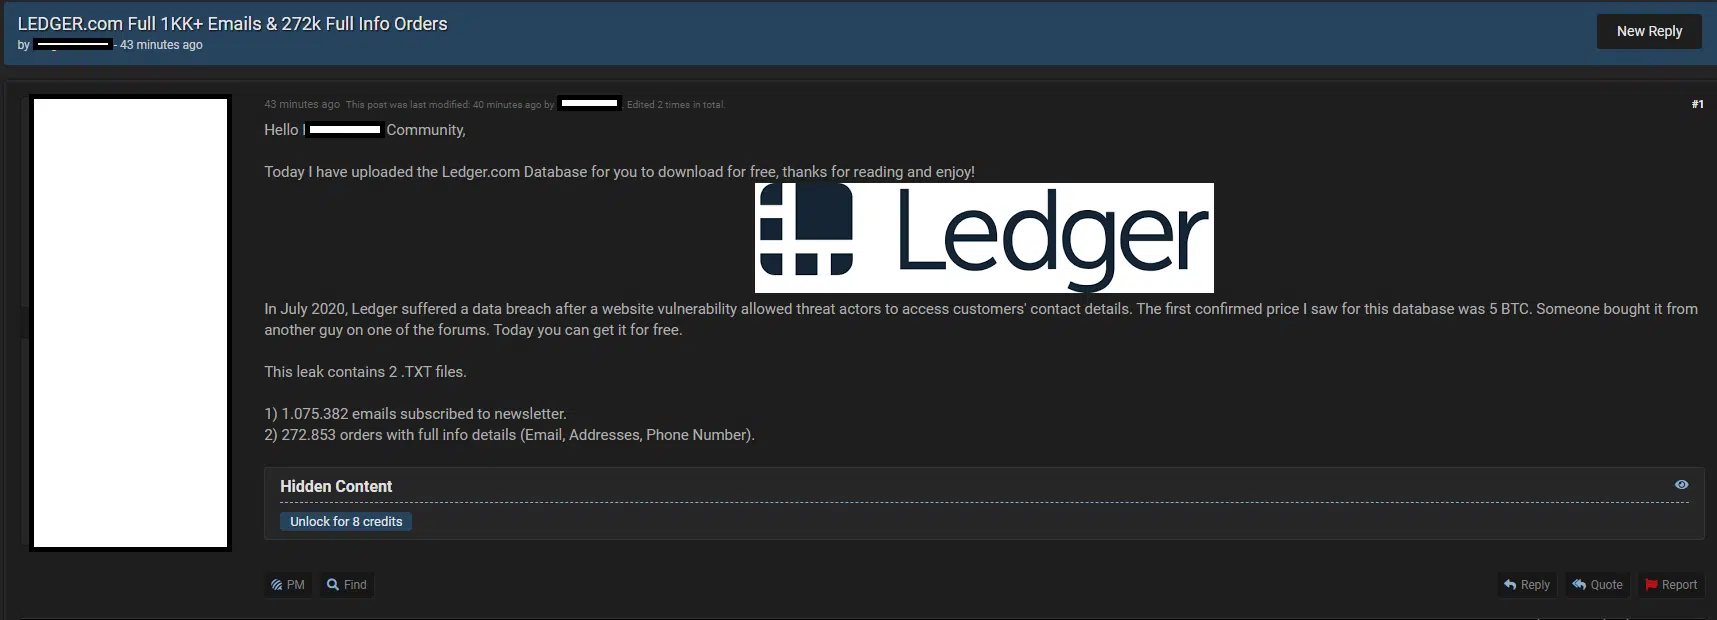Click the LEDGER.com thread title

pyautogui.click(x=232, y=24)
